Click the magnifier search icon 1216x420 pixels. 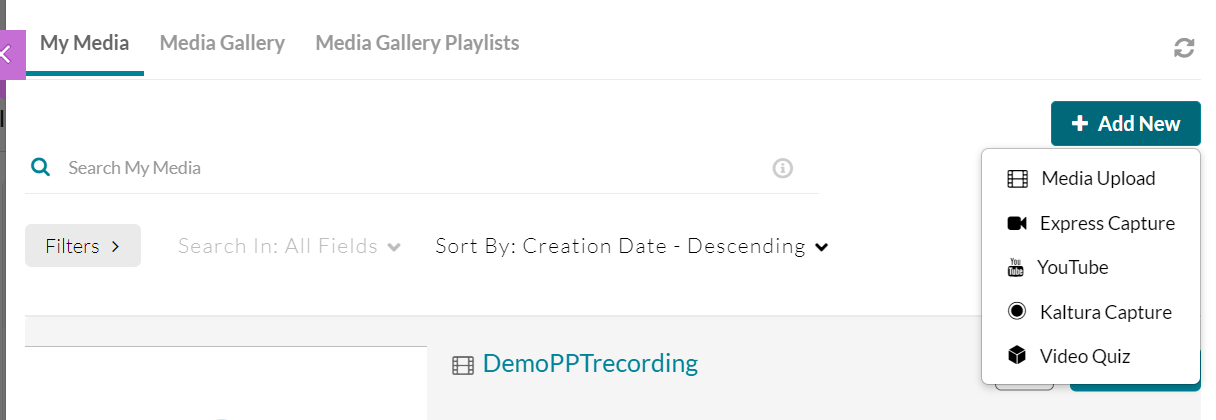coord(40,167)
